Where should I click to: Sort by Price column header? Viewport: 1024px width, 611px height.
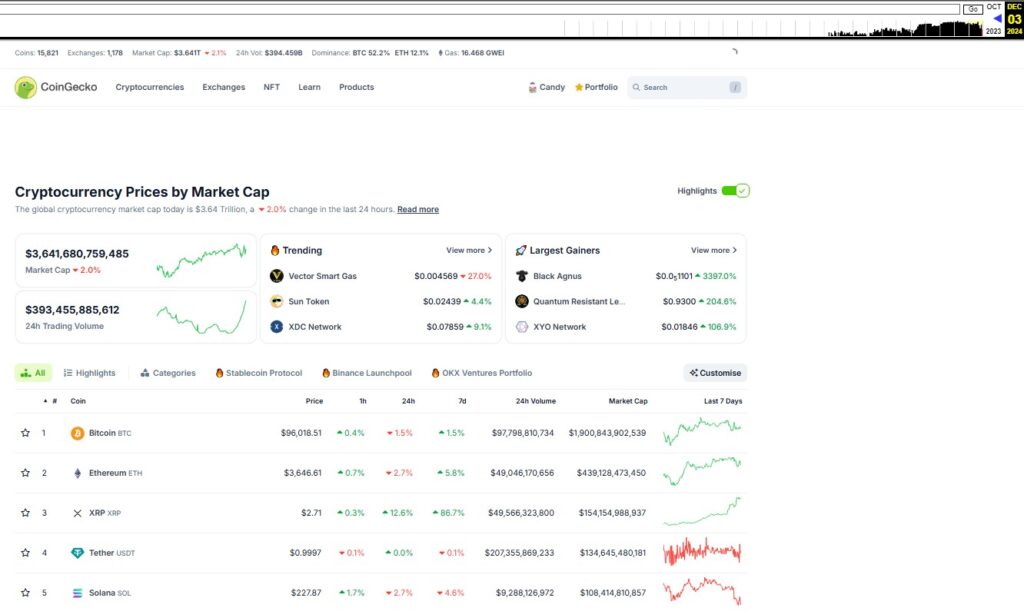coord(314,401)
